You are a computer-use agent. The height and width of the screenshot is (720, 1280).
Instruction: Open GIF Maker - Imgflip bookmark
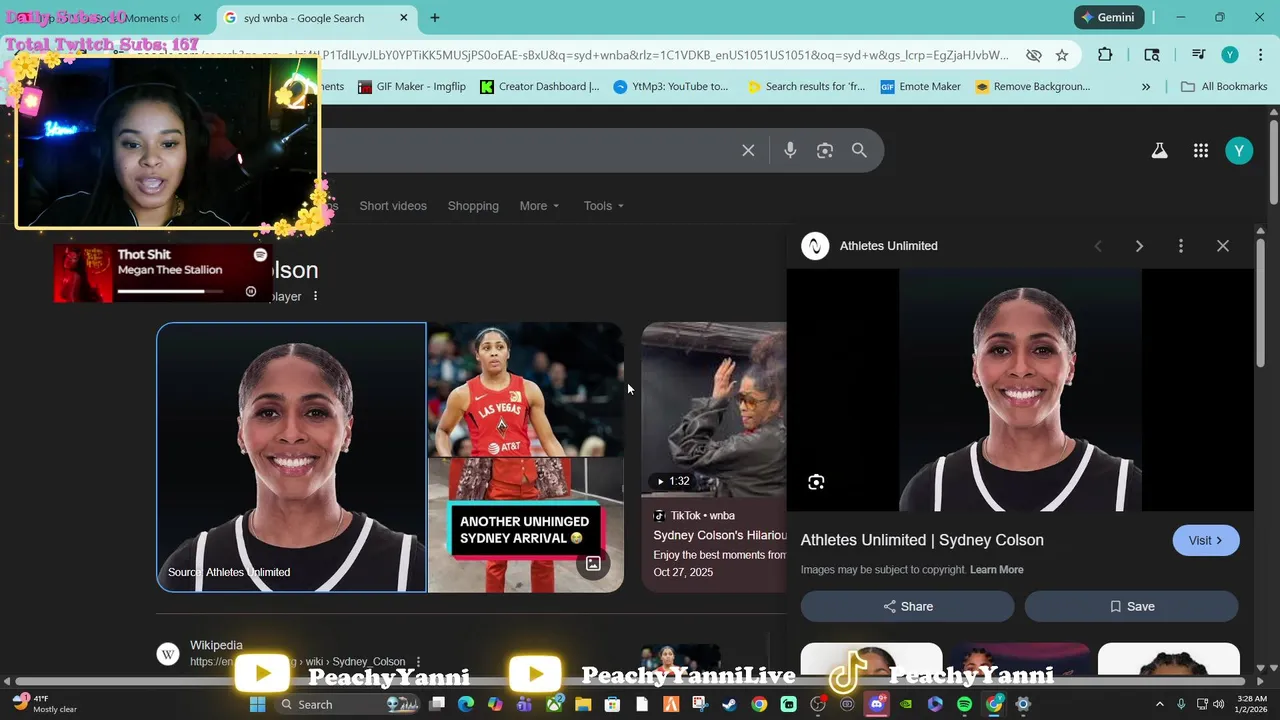pos(412,87)
